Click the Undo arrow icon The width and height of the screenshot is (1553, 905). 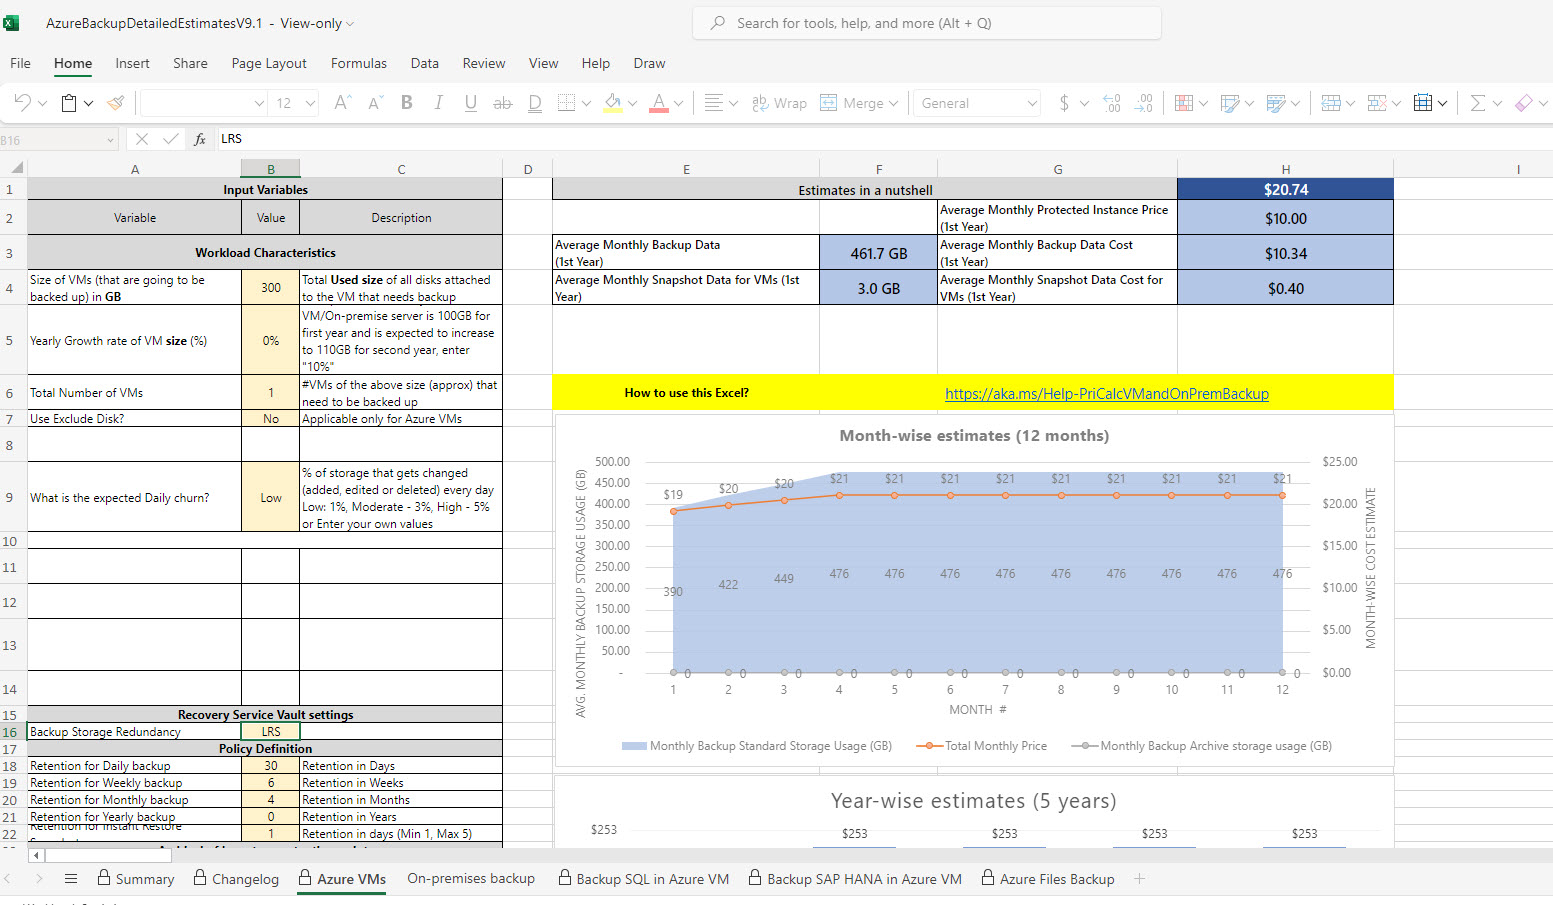tap(22, 103)
